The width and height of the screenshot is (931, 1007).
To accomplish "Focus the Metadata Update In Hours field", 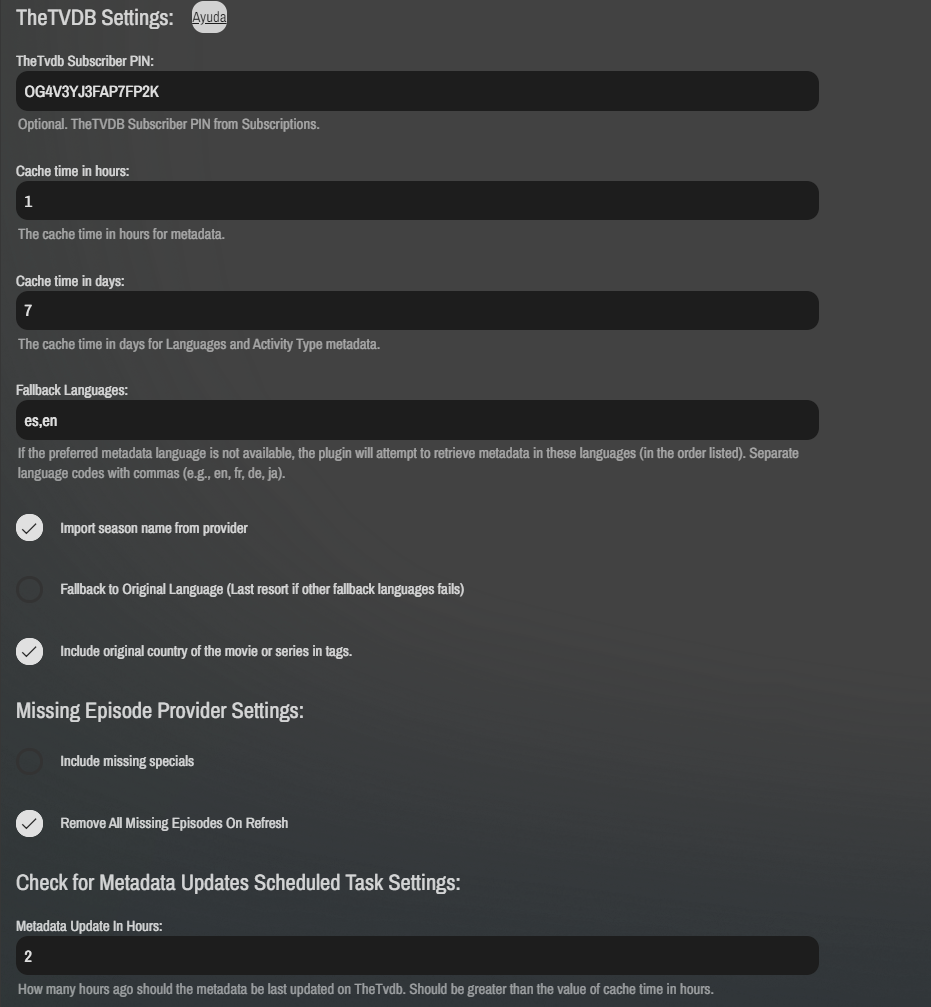I will click(417, 956).
